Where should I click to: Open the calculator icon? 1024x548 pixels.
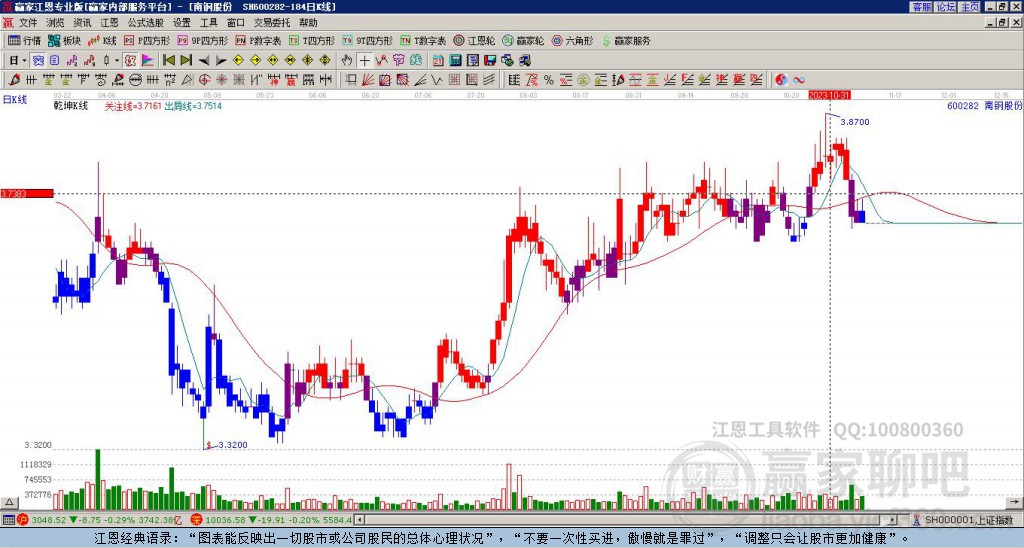click(455, 61)
